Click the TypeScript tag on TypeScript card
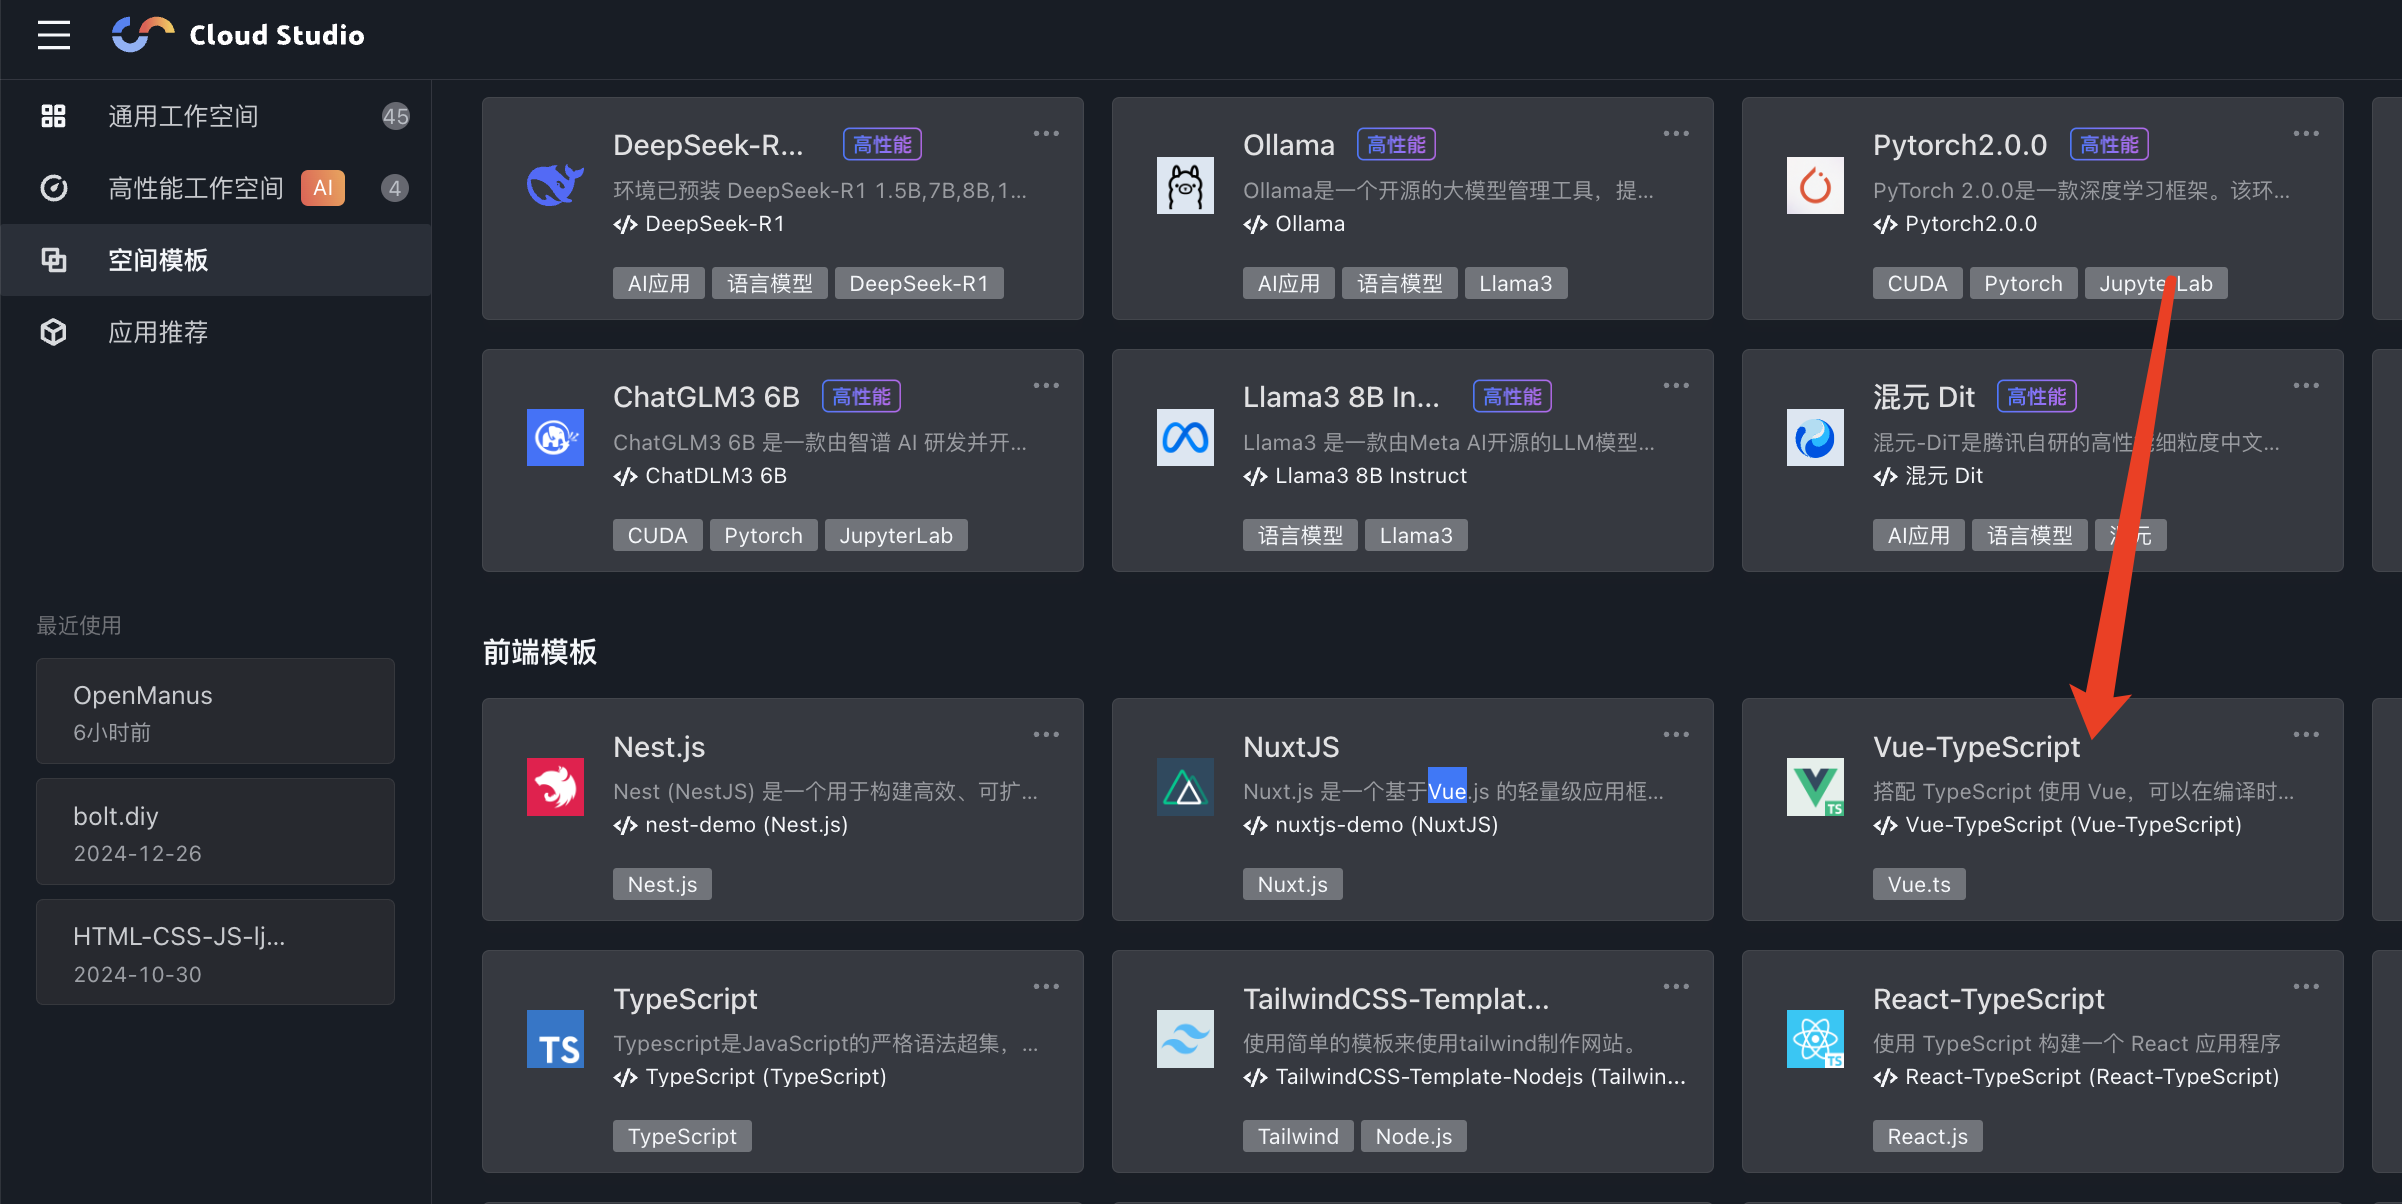 pyautogui.click(x=682, y=1136)
